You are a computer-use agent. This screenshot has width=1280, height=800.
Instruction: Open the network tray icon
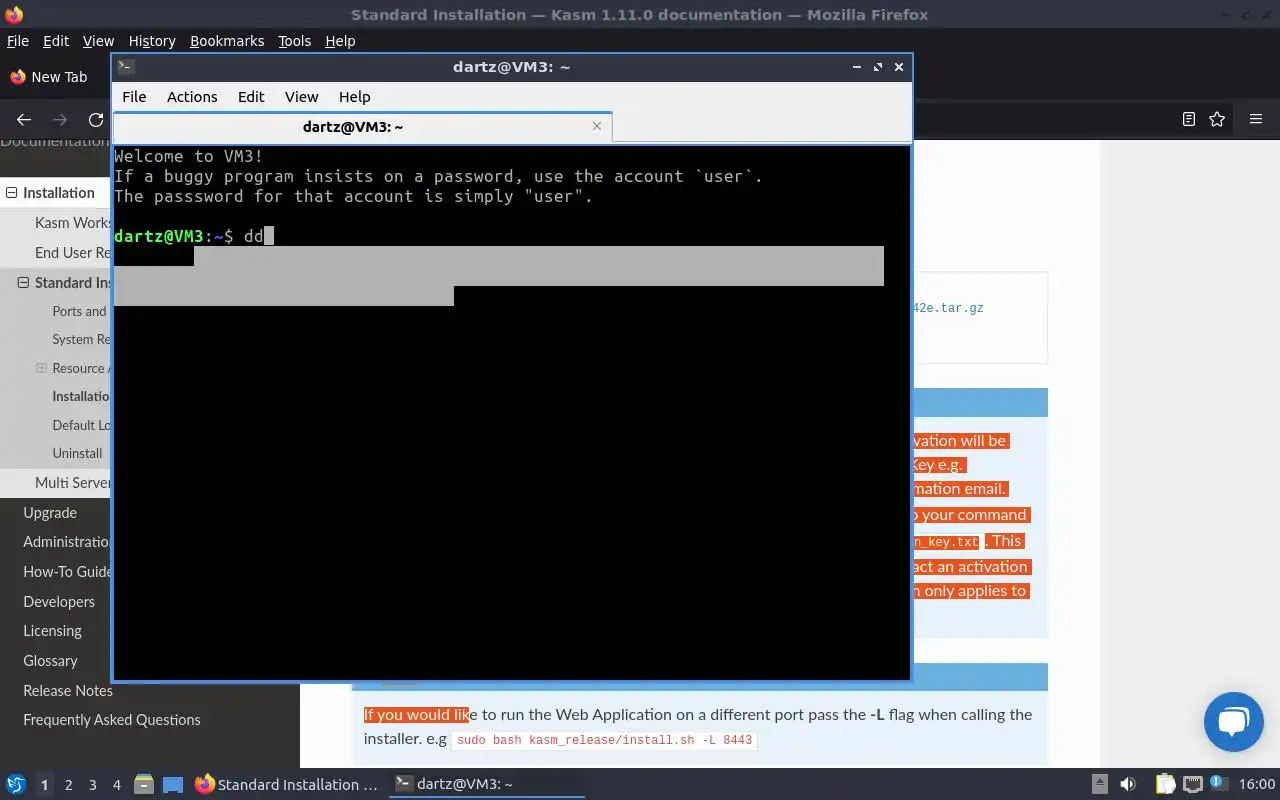1193,784
